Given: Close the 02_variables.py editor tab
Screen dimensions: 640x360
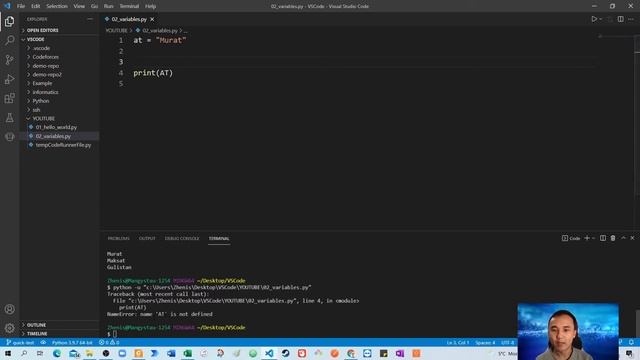Looking at the screenshot, I should [x=152, y=19].
